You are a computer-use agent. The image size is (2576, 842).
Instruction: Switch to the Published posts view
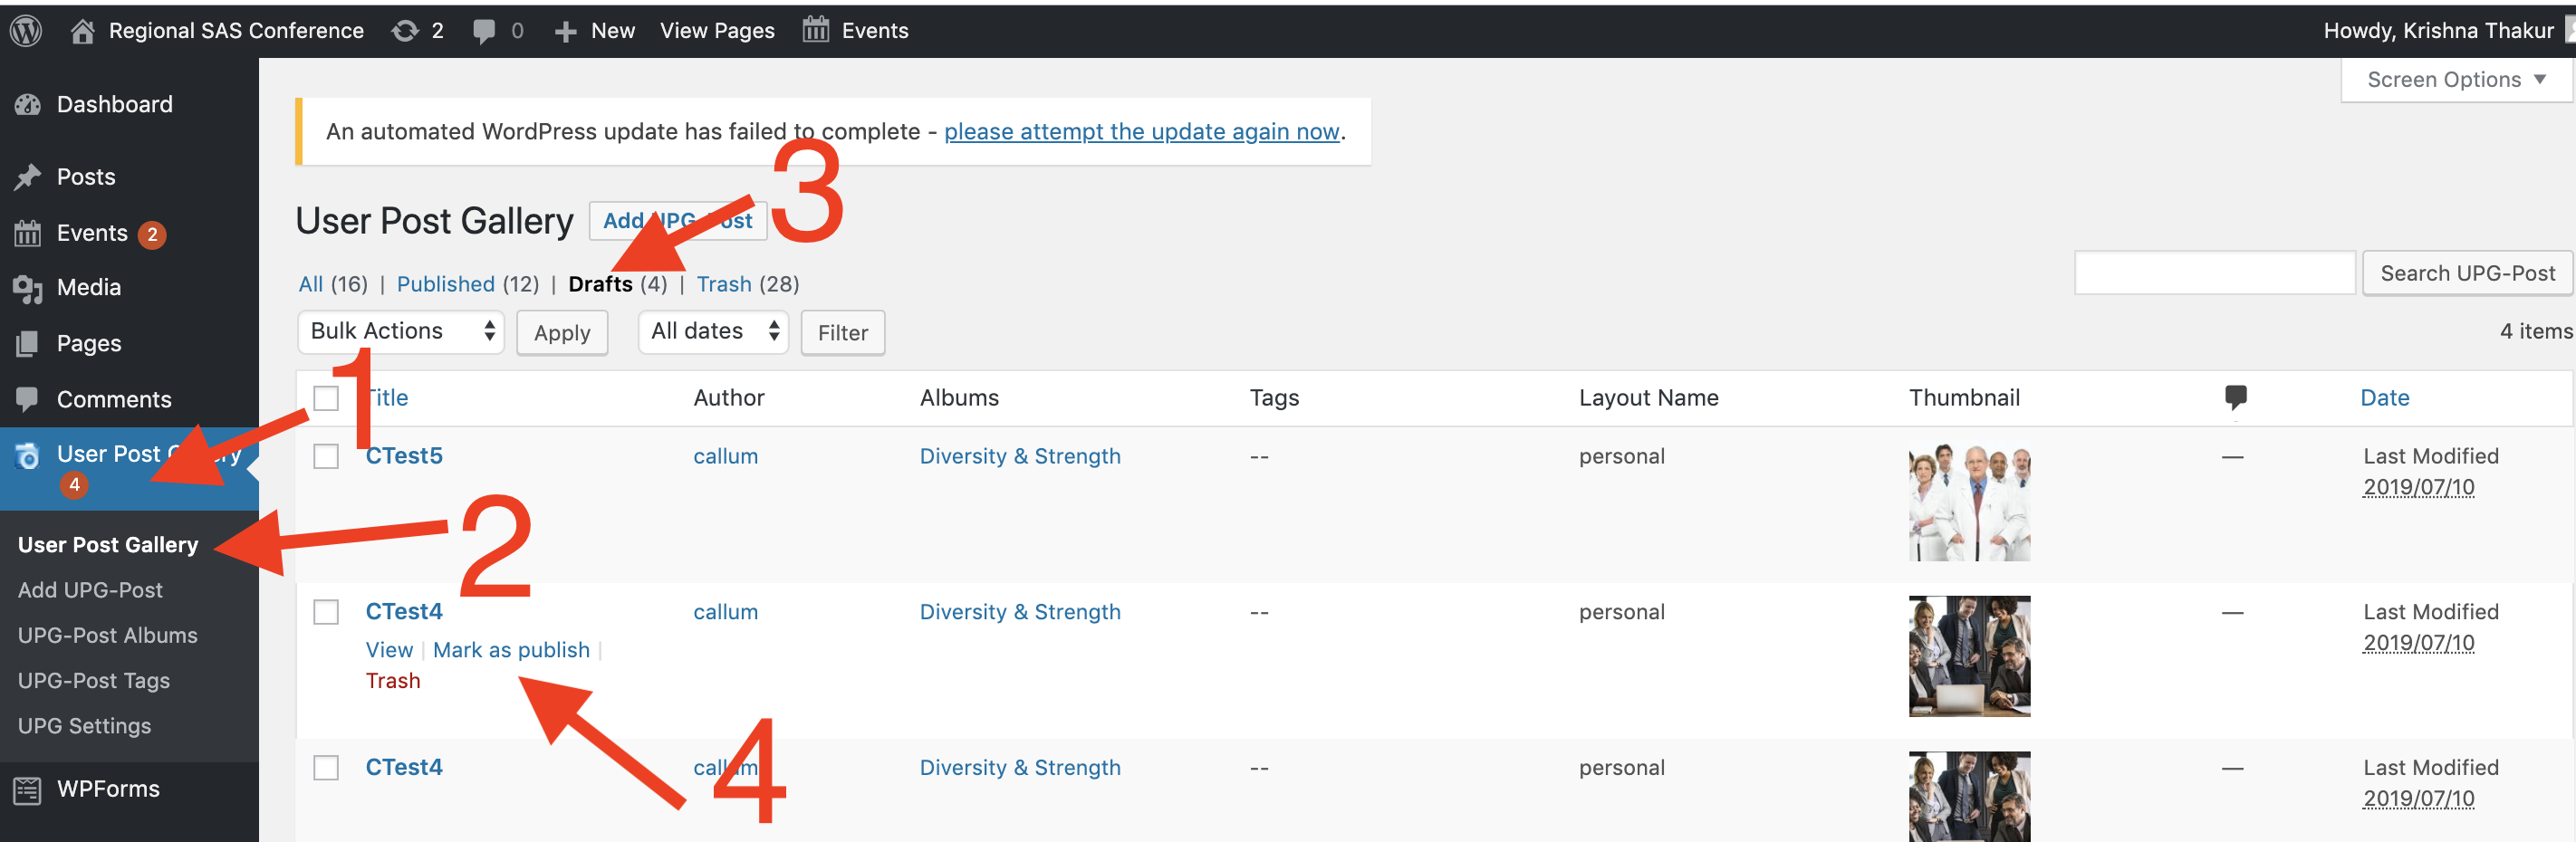(446, 284)
